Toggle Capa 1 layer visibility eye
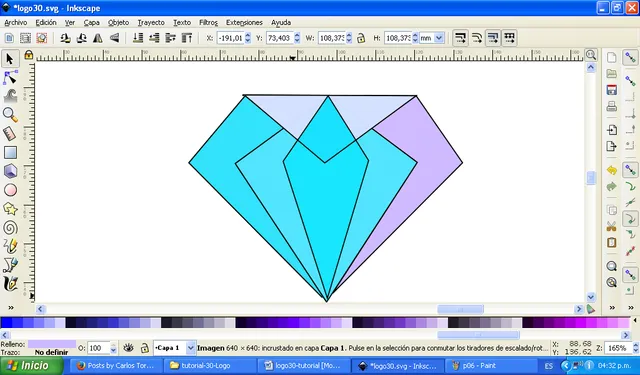This screenshot has width=640, height=375. pos(129,348)
